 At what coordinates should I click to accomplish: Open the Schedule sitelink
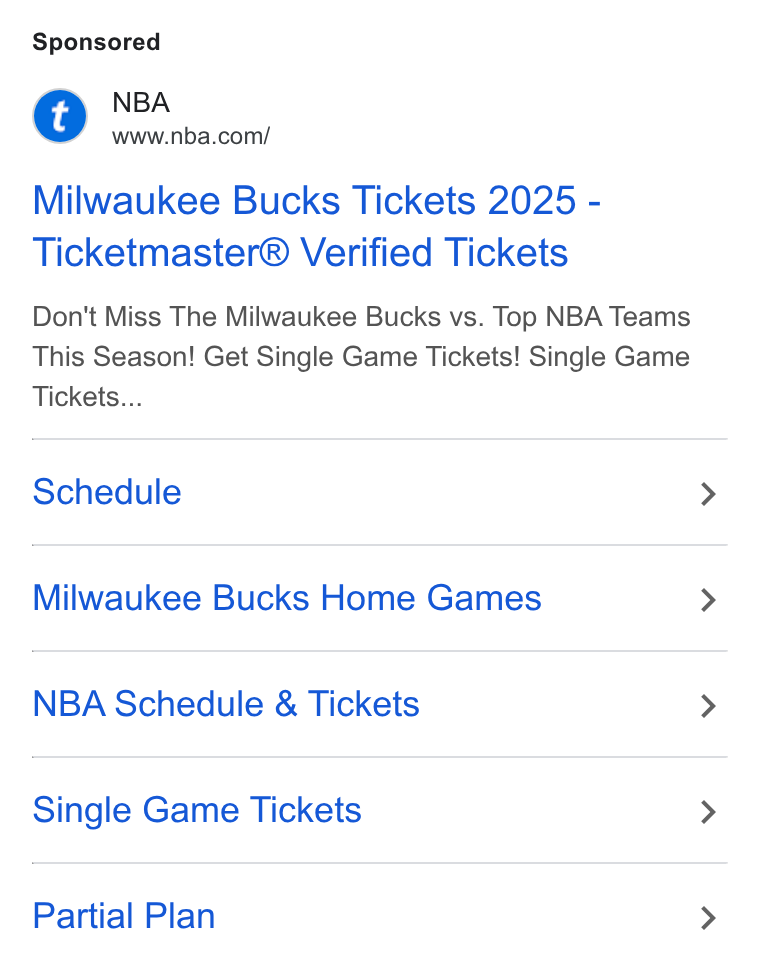[107, 492]
